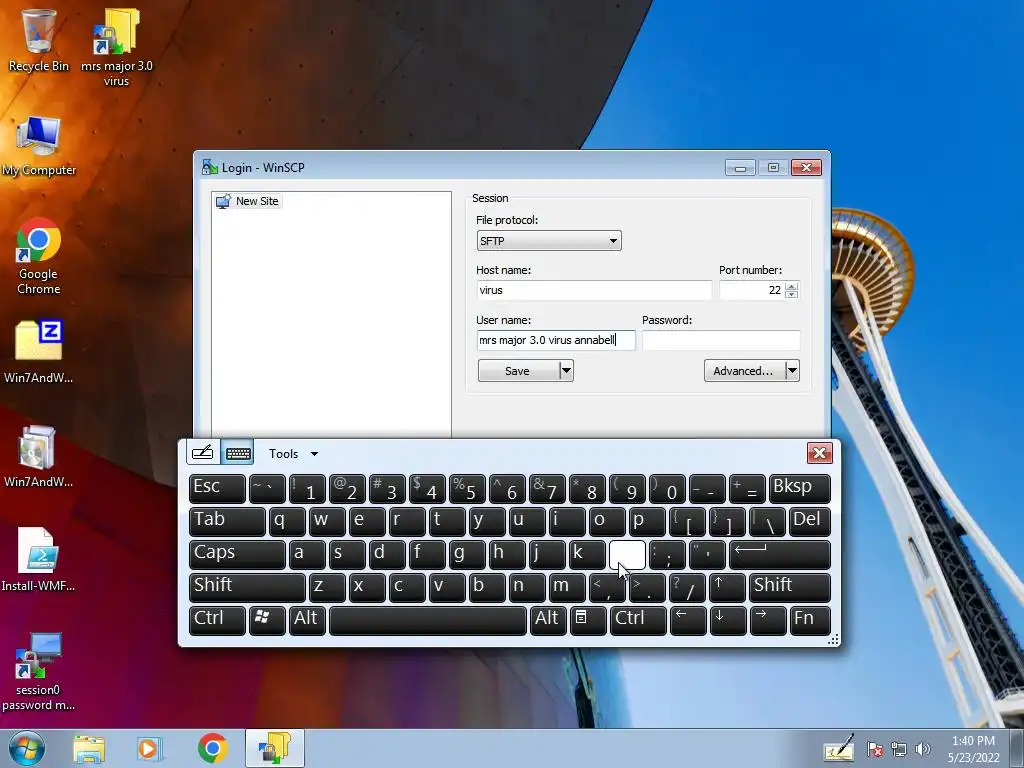1024x768 pixels.
Task: Open the My Computer desktop icon
Action: click(x=39, y=145)
